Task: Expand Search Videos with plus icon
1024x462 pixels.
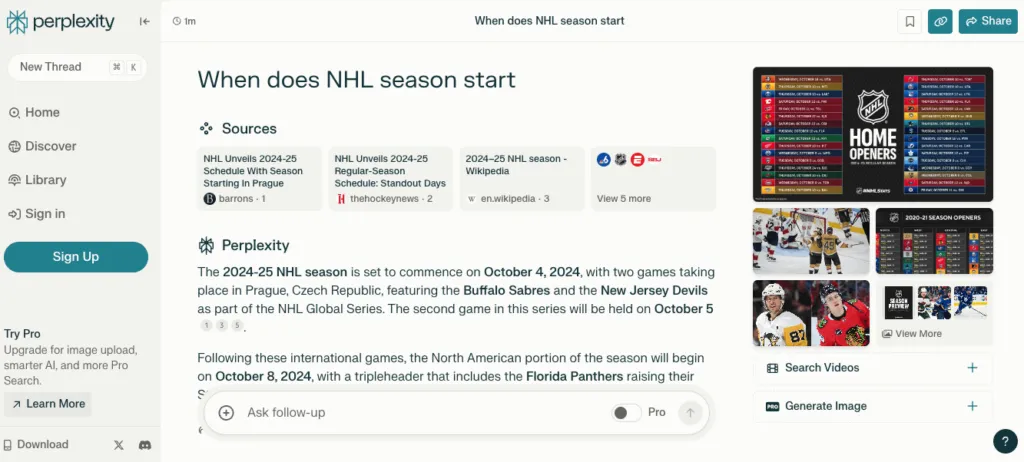Action: coord(972,368)
